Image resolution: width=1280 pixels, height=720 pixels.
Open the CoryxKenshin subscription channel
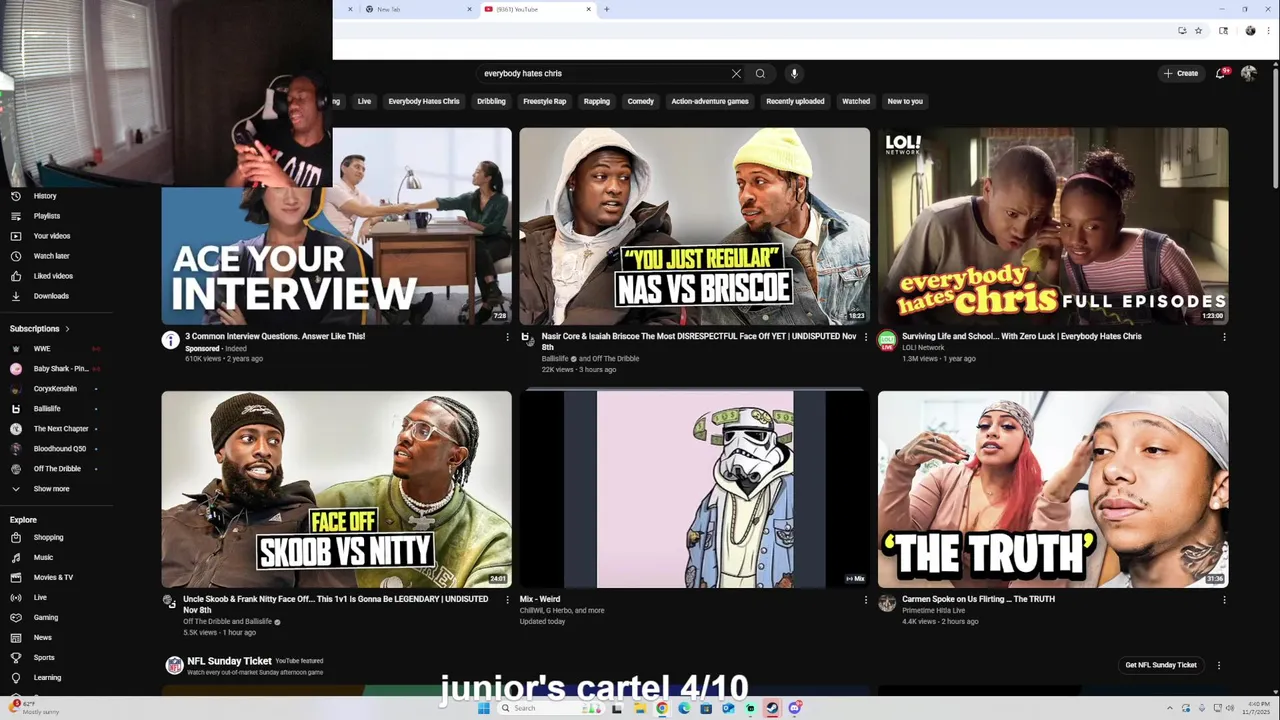55,389
